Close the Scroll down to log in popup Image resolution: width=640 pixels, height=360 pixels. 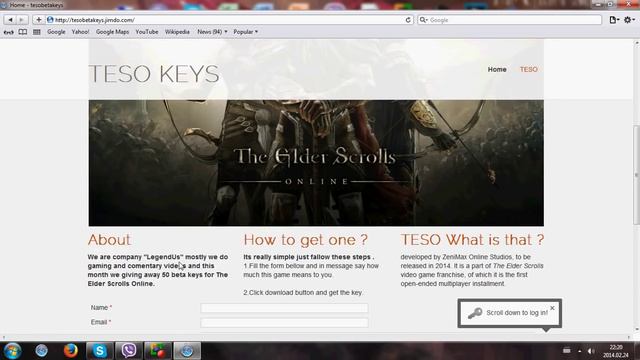pyautogui.click(x=552, y=308)
